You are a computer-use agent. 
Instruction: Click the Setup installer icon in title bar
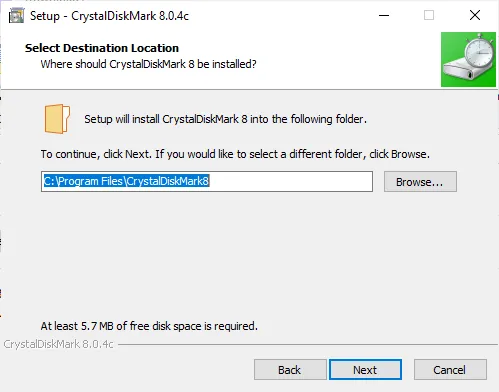(16, 16)
